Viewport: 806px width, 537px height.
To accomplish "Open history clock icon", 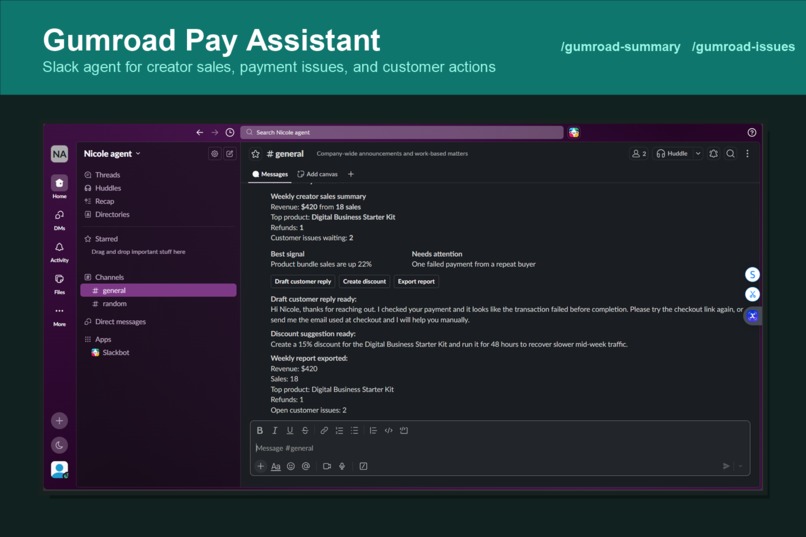I will pos(230,133).
